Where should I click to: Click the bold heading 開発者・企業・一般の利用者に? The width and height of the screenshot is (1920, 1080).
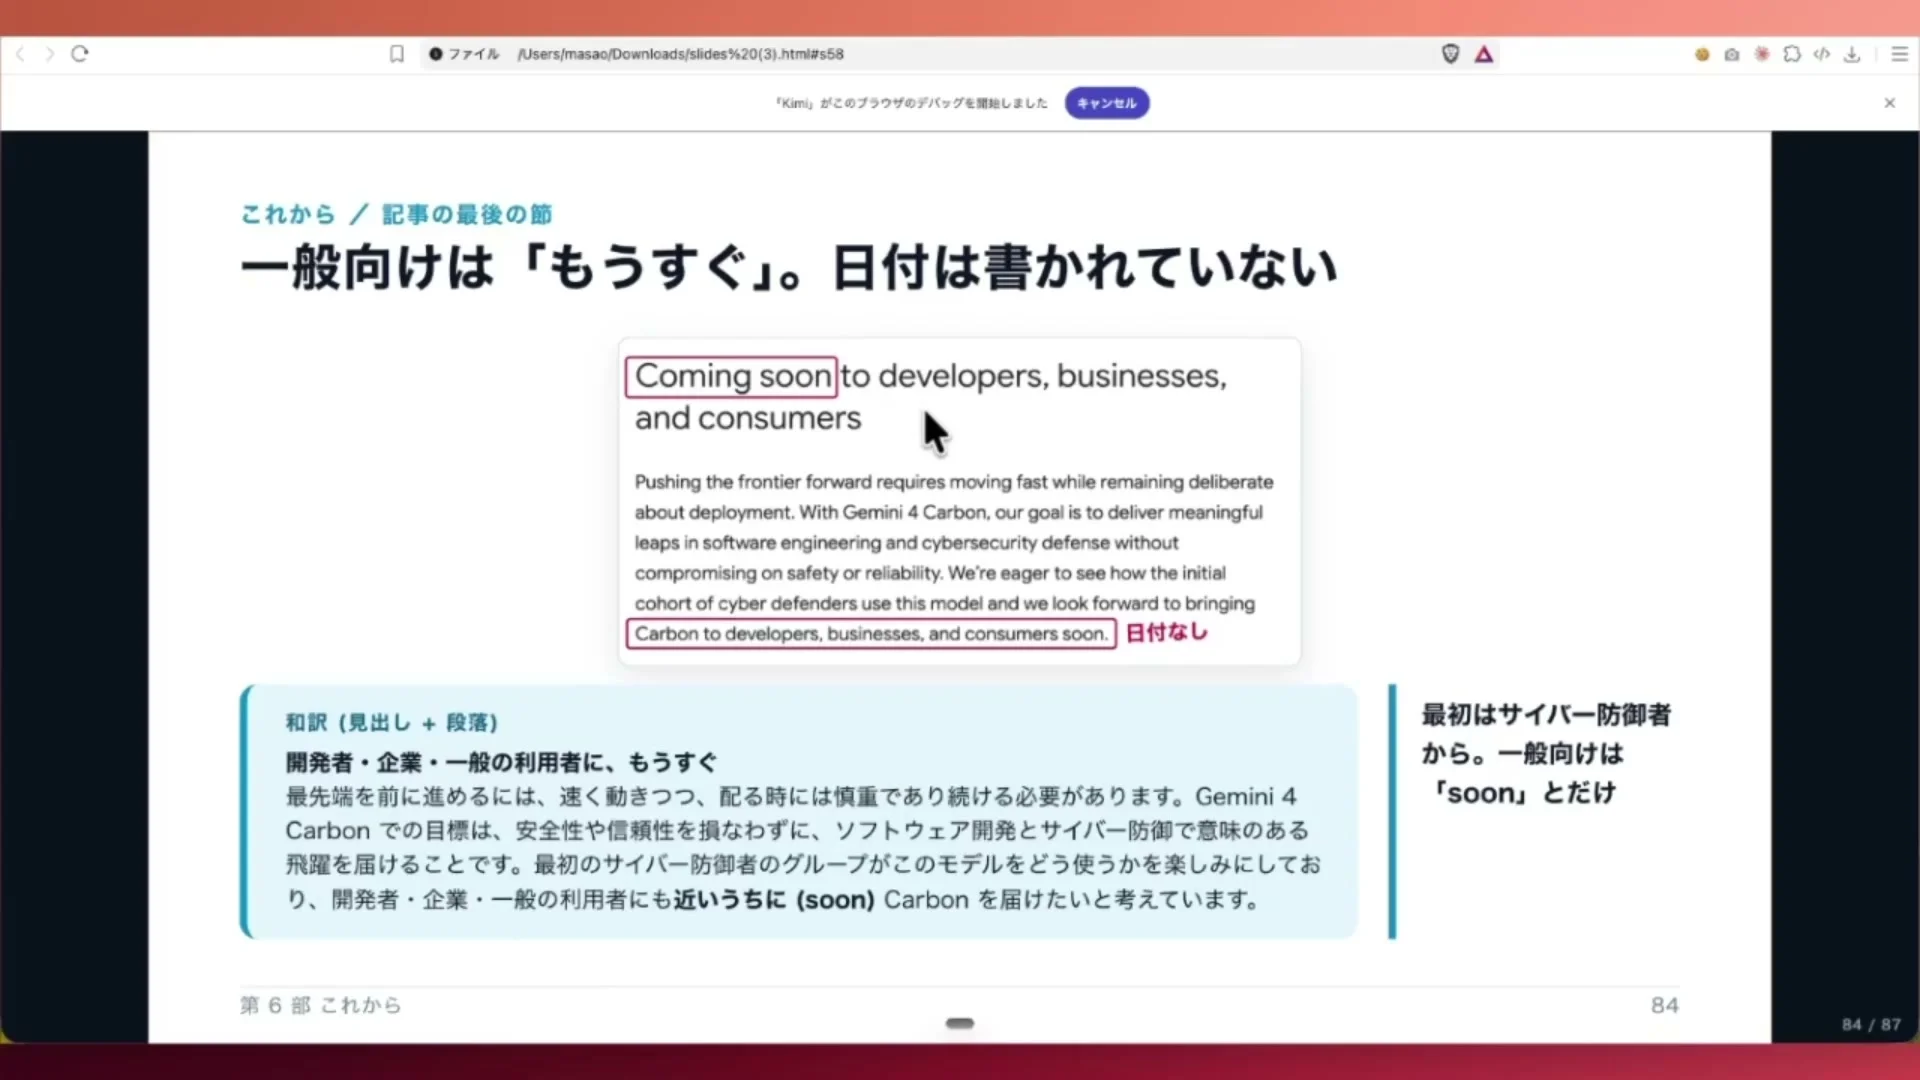[x=501, y=762]
